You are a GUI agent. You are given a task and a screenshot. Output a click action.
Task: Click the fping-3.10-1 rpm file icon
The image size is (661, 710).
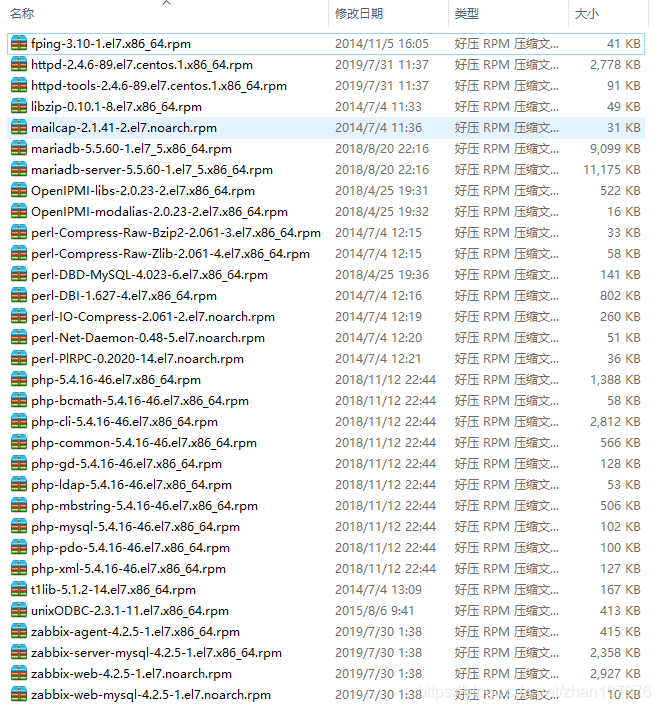19,43
